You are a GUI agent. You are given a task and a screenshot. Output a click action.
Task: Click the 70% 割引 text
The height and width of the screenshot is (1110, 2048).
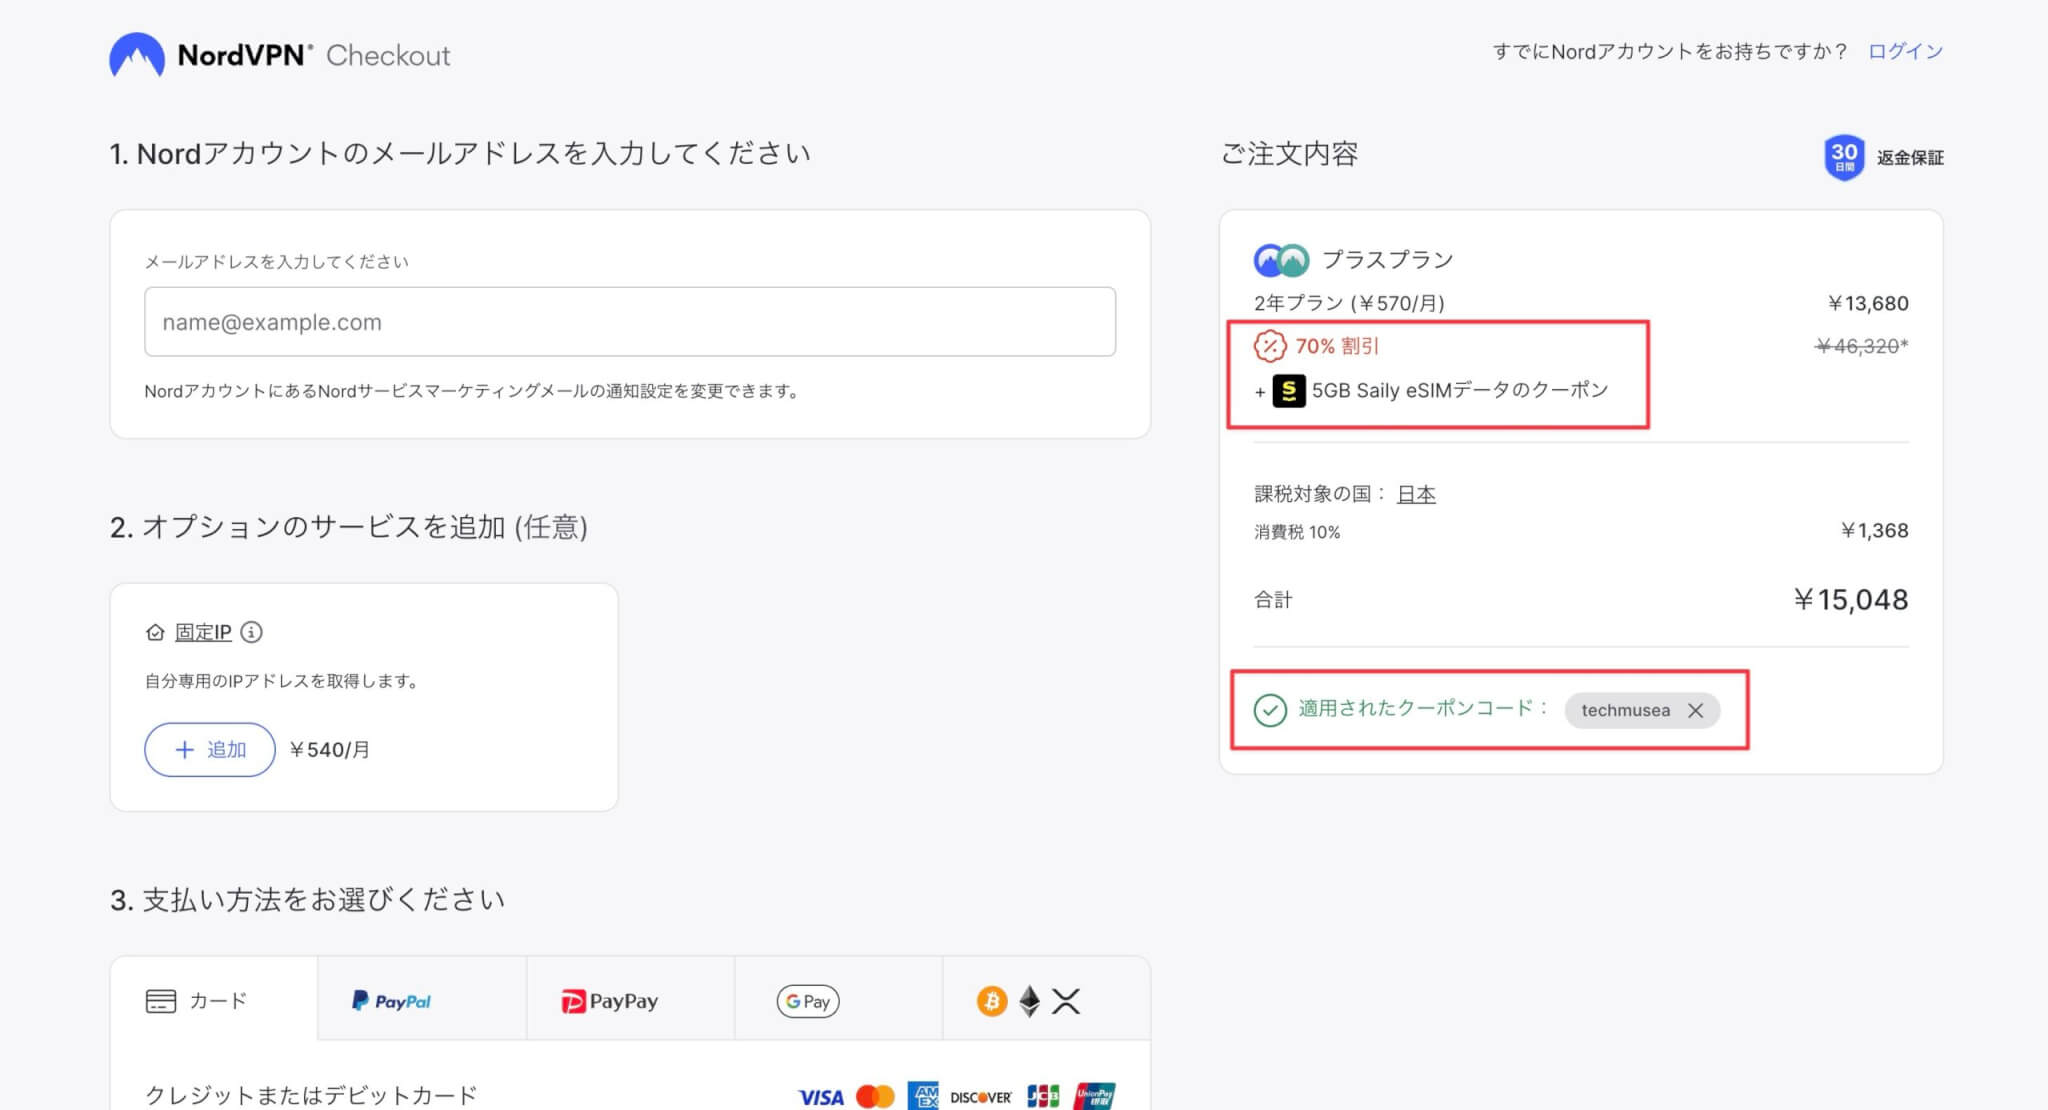coord(1337,346)
